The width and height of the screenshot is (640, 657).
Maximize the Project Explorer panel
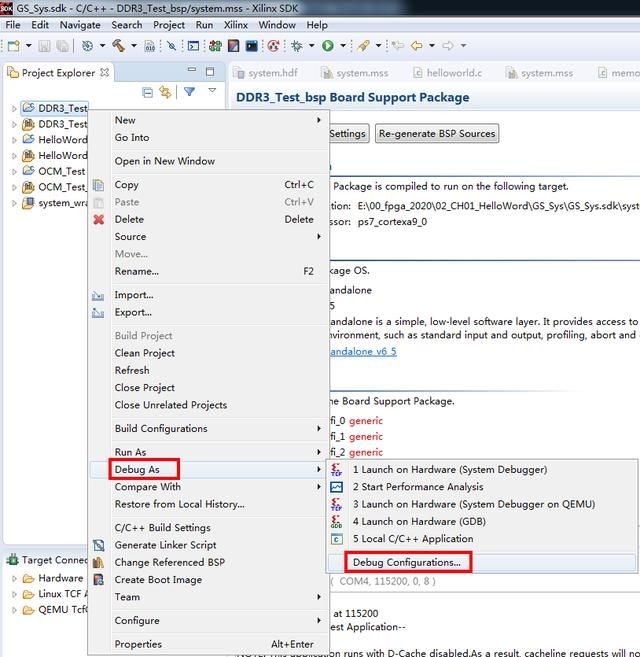point(210,72)
